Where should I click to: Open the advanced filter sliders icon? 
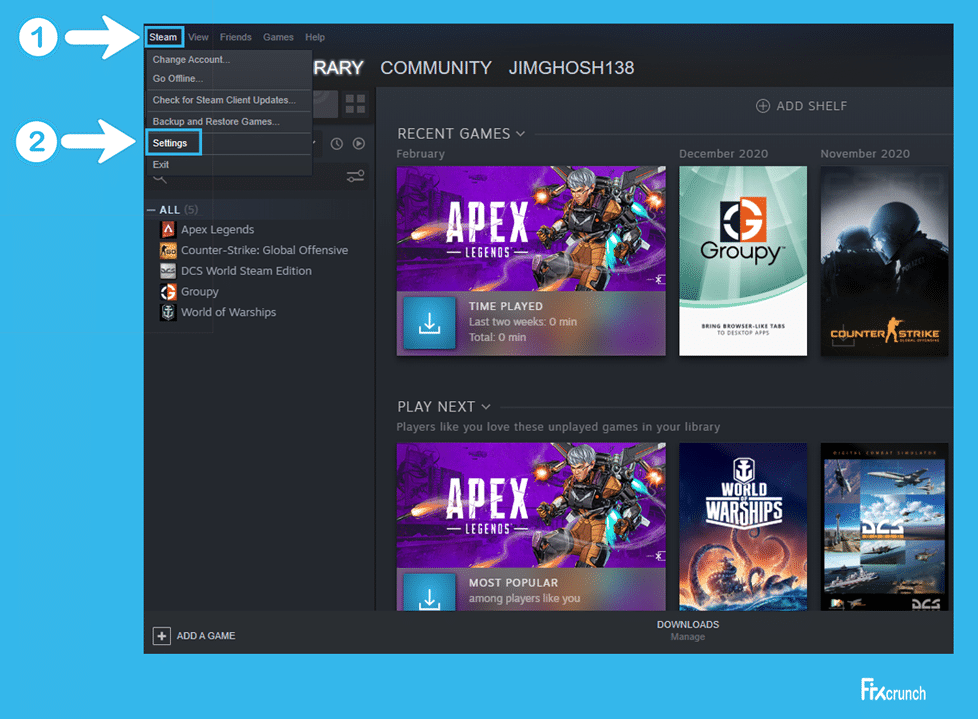[x=356, y=176]
